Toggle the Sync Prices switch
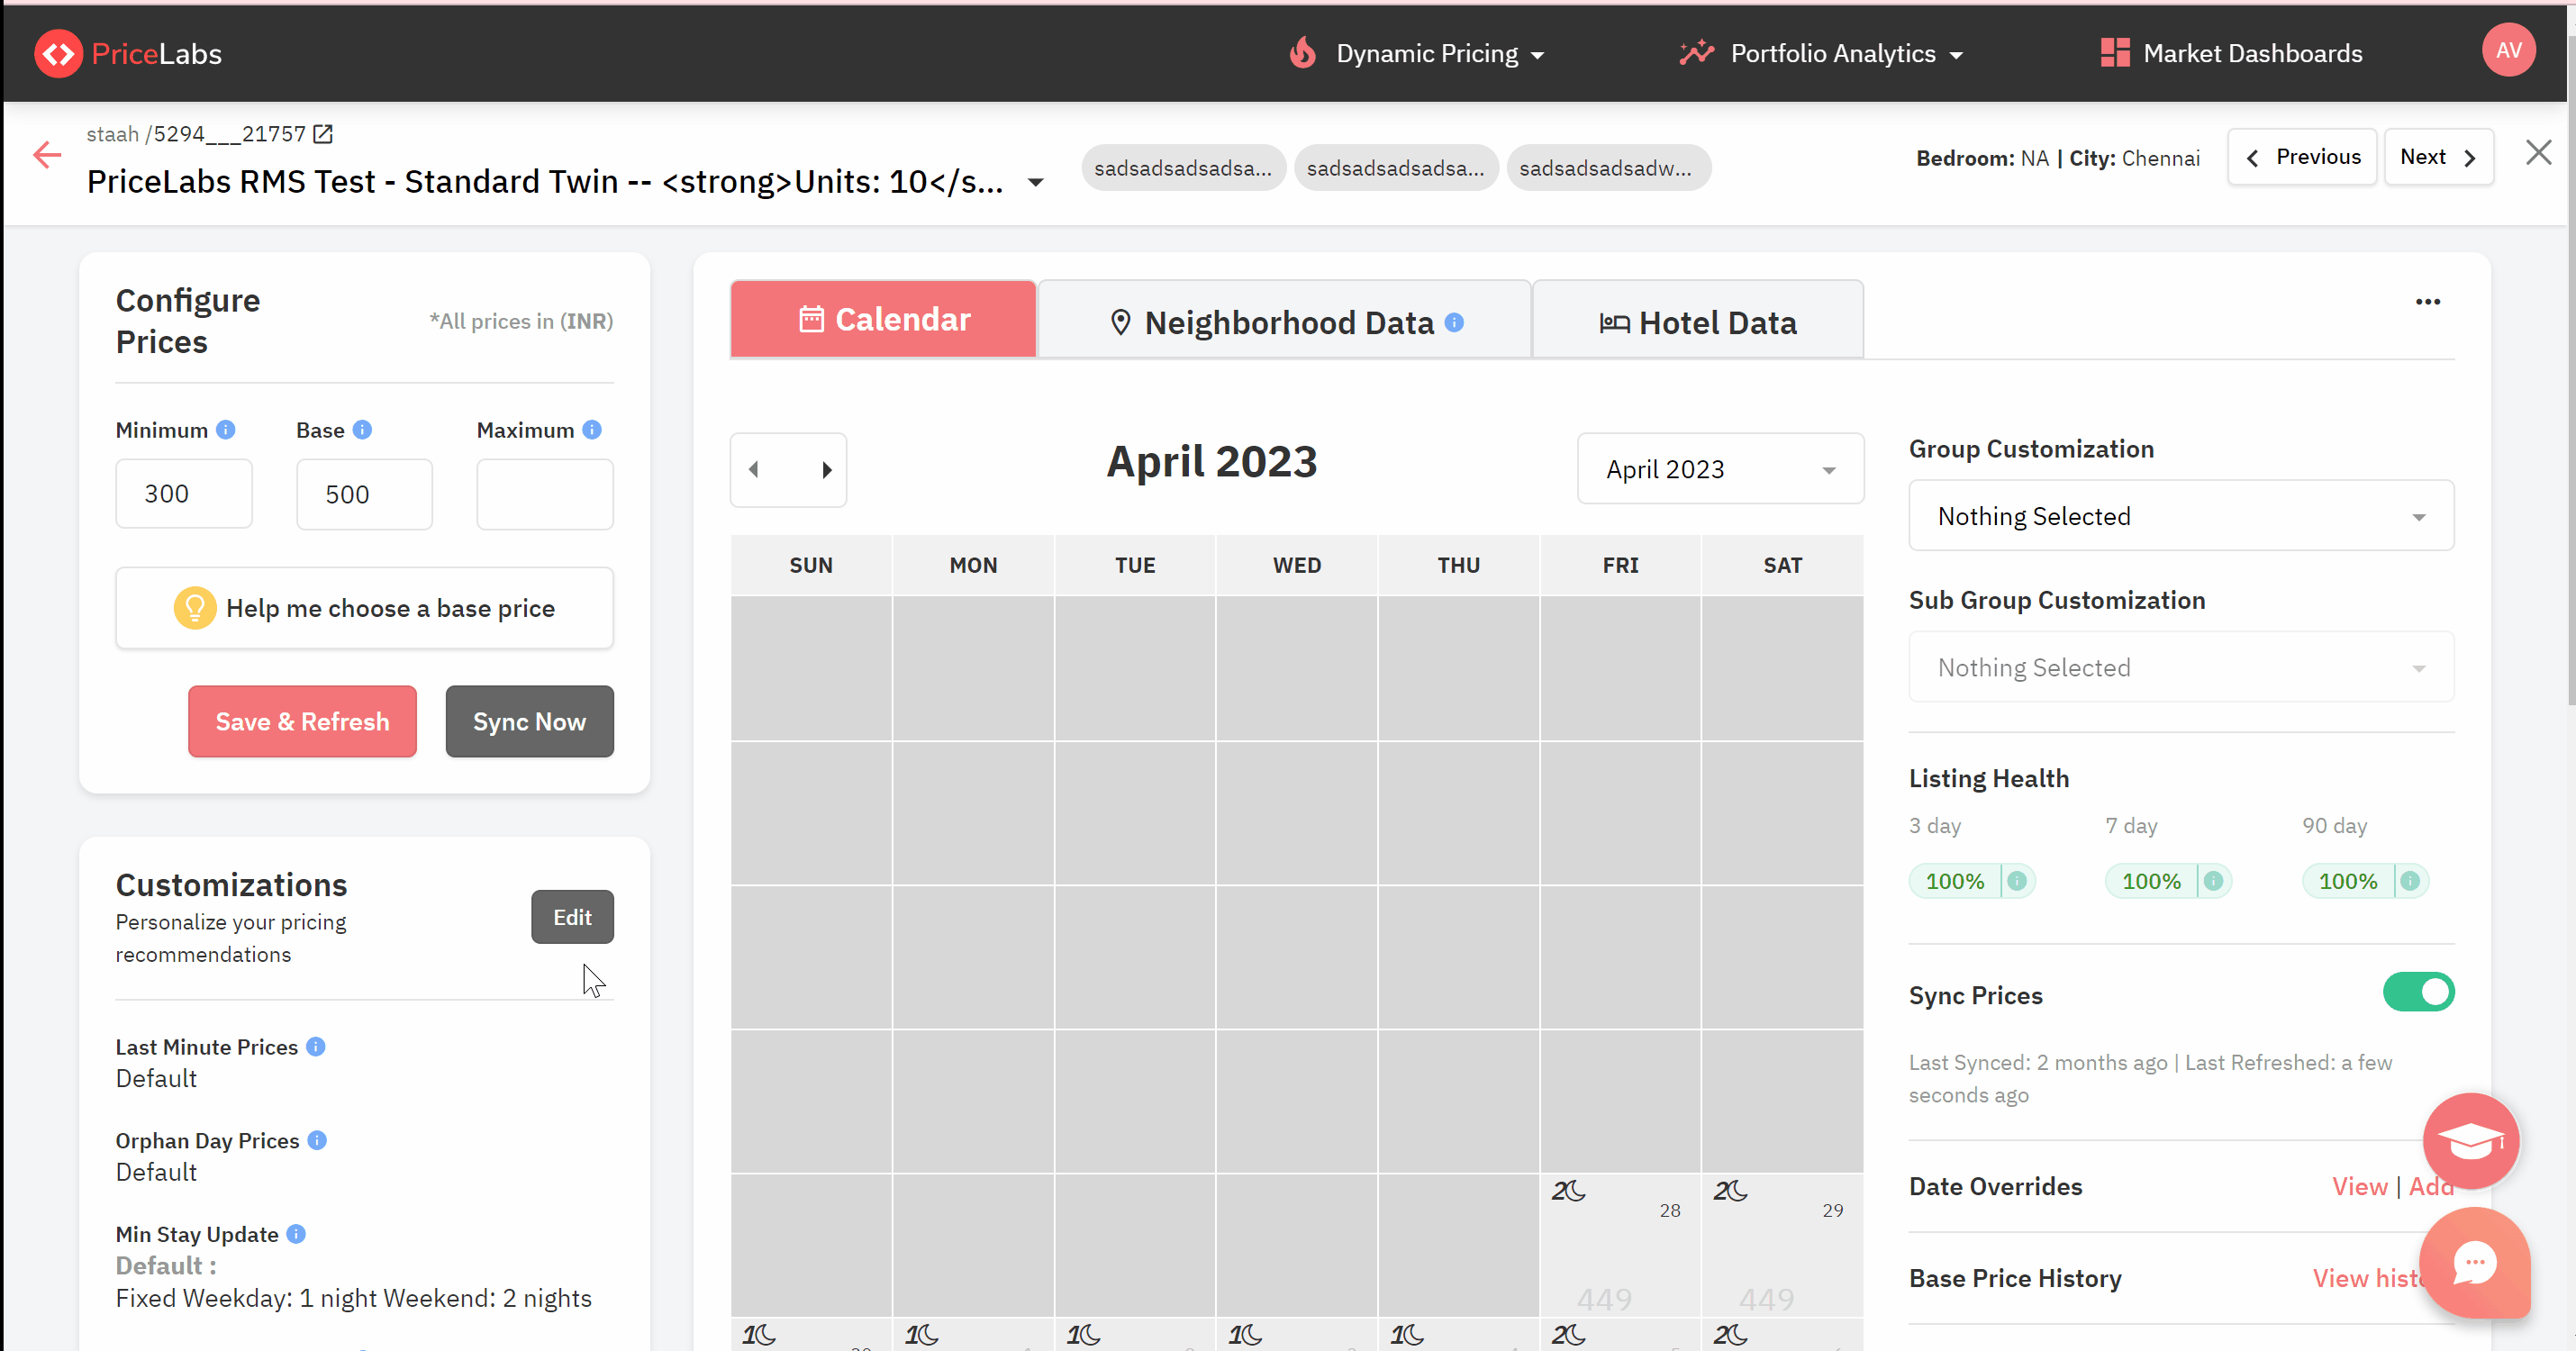Viewport: 2576px width, 1351px height. point(2418,992)
